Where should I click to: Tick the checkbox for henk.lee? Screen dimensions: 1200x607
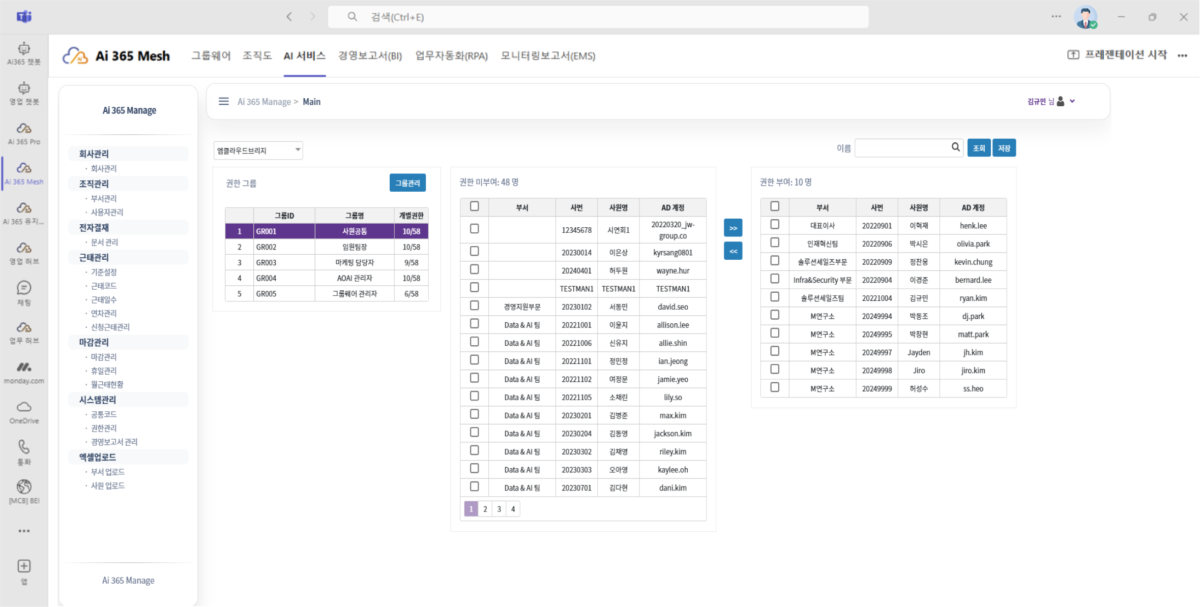pyautogui.click(x=774, y=225)
